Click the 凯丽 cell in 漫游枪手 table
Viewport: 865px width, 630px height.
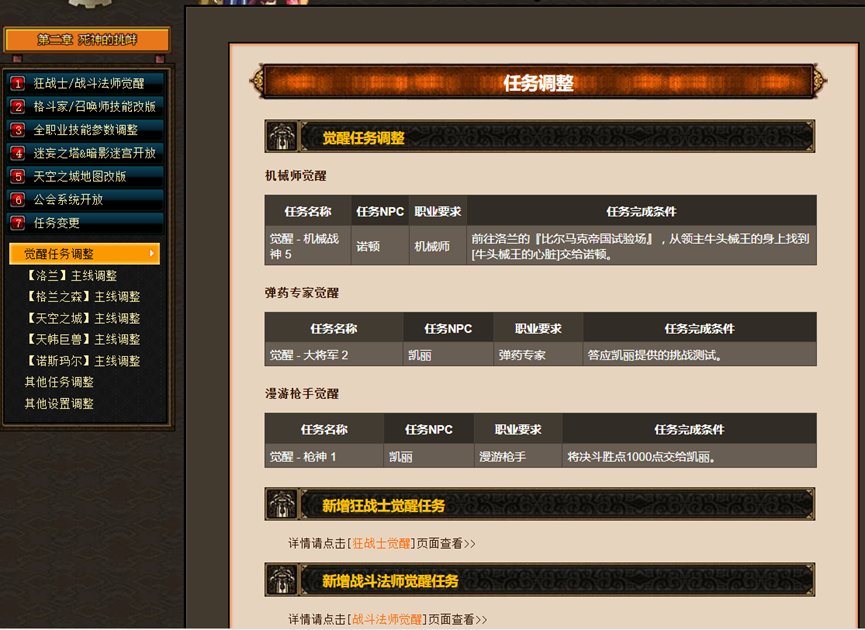(429, 457)
